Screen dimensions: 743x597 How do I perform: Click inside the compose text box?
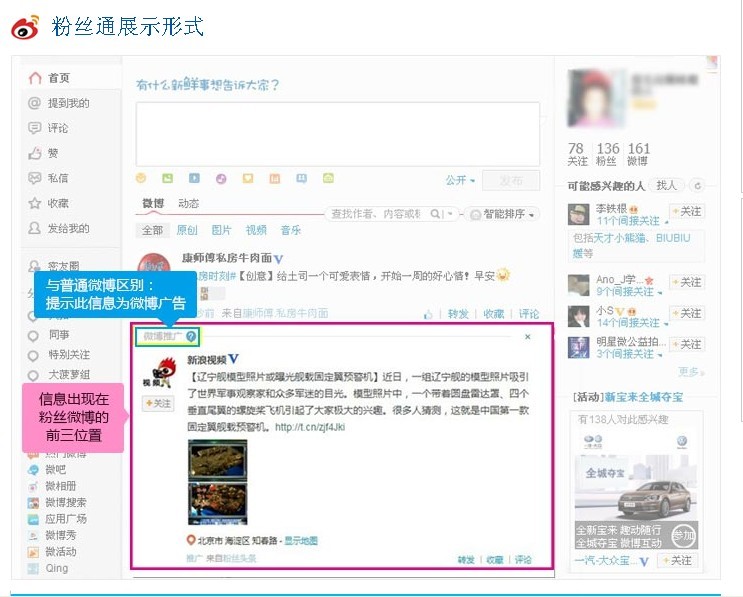point(337,132)
